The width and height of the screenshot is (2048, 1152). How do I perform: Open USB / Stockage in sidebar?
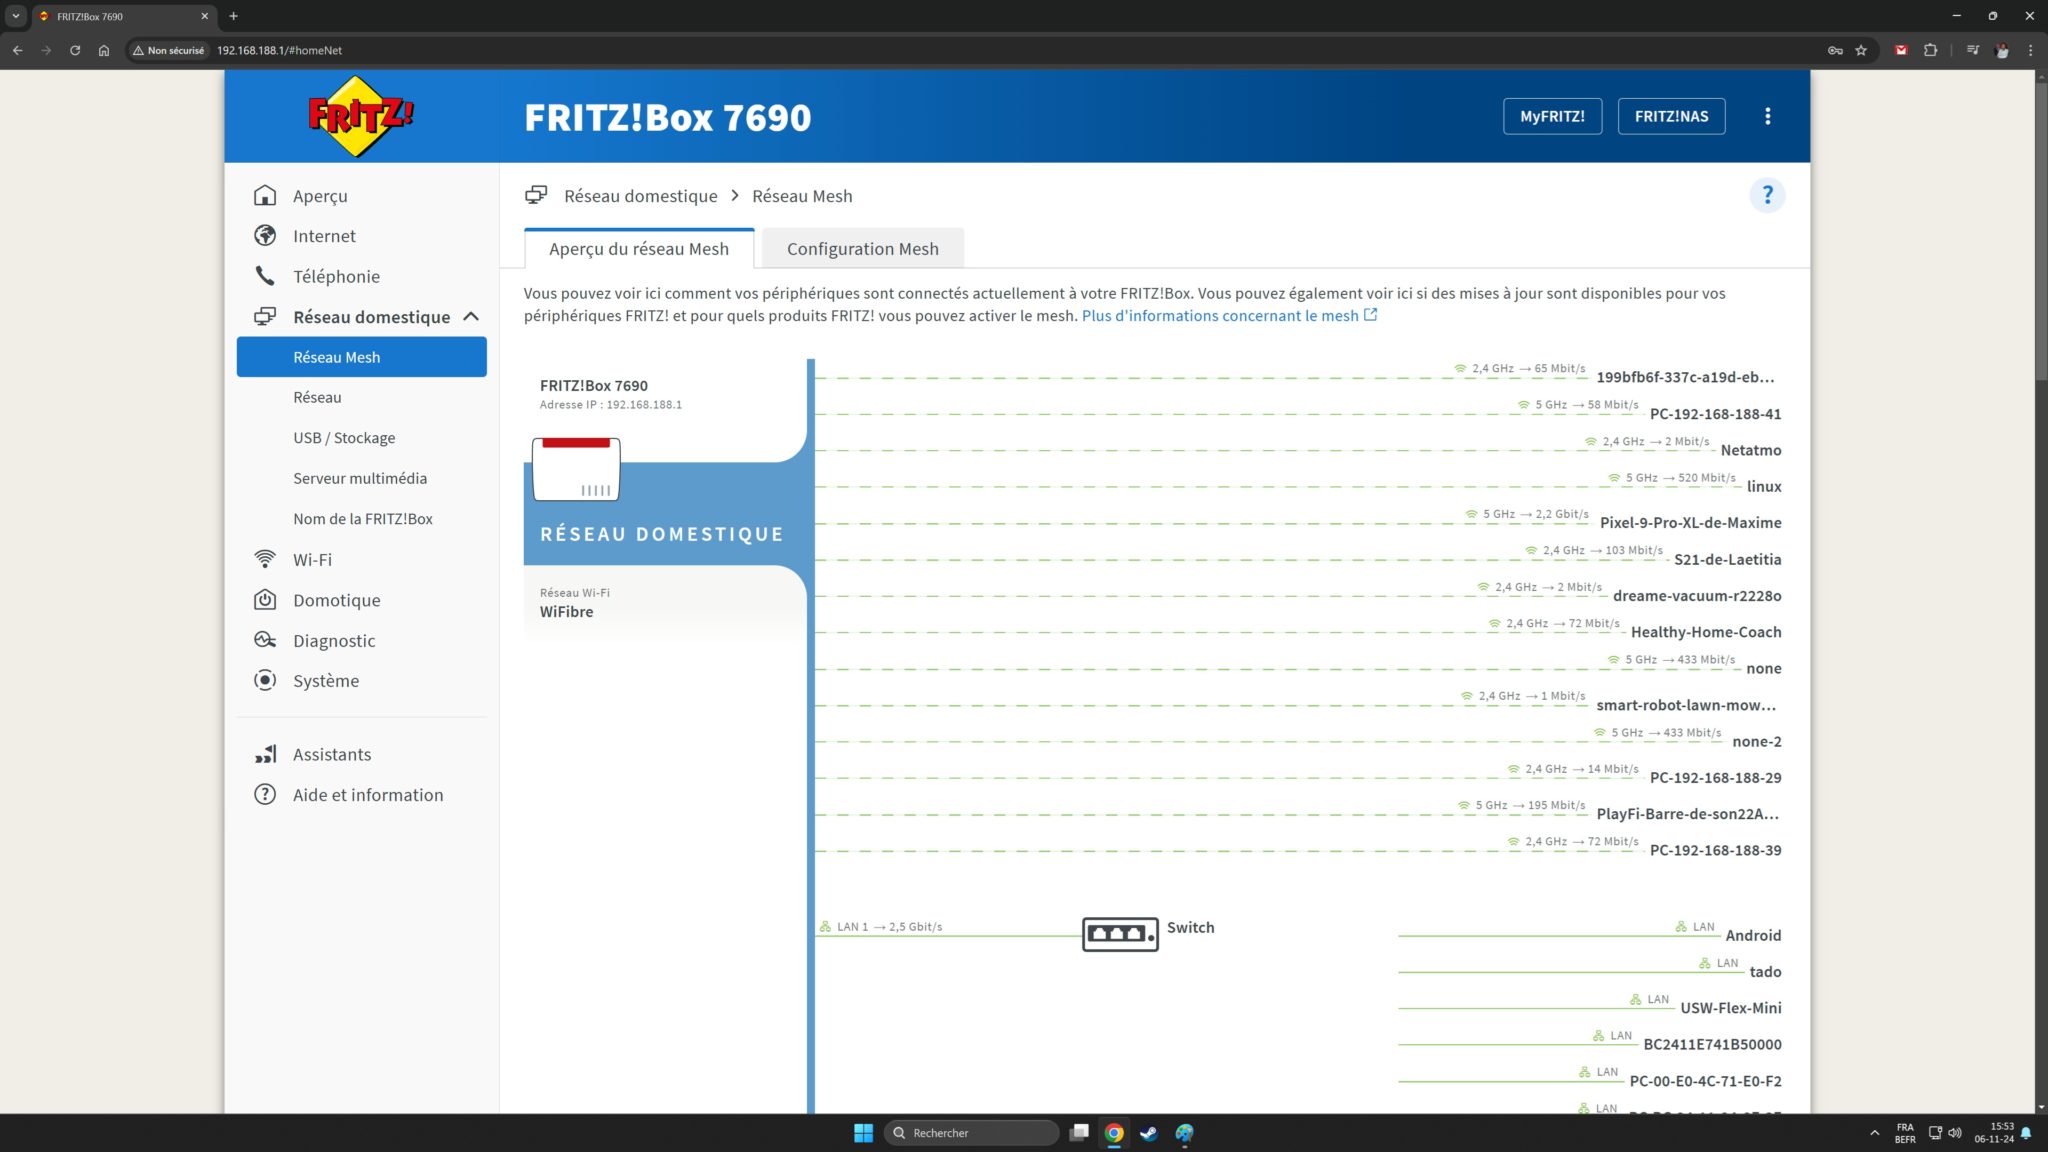click(344, 438)
